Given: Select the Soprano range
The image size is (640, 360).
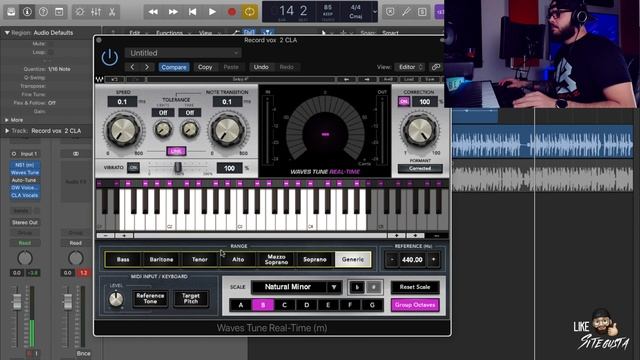Looking at the screenshot, I should (x=315, y=259).
